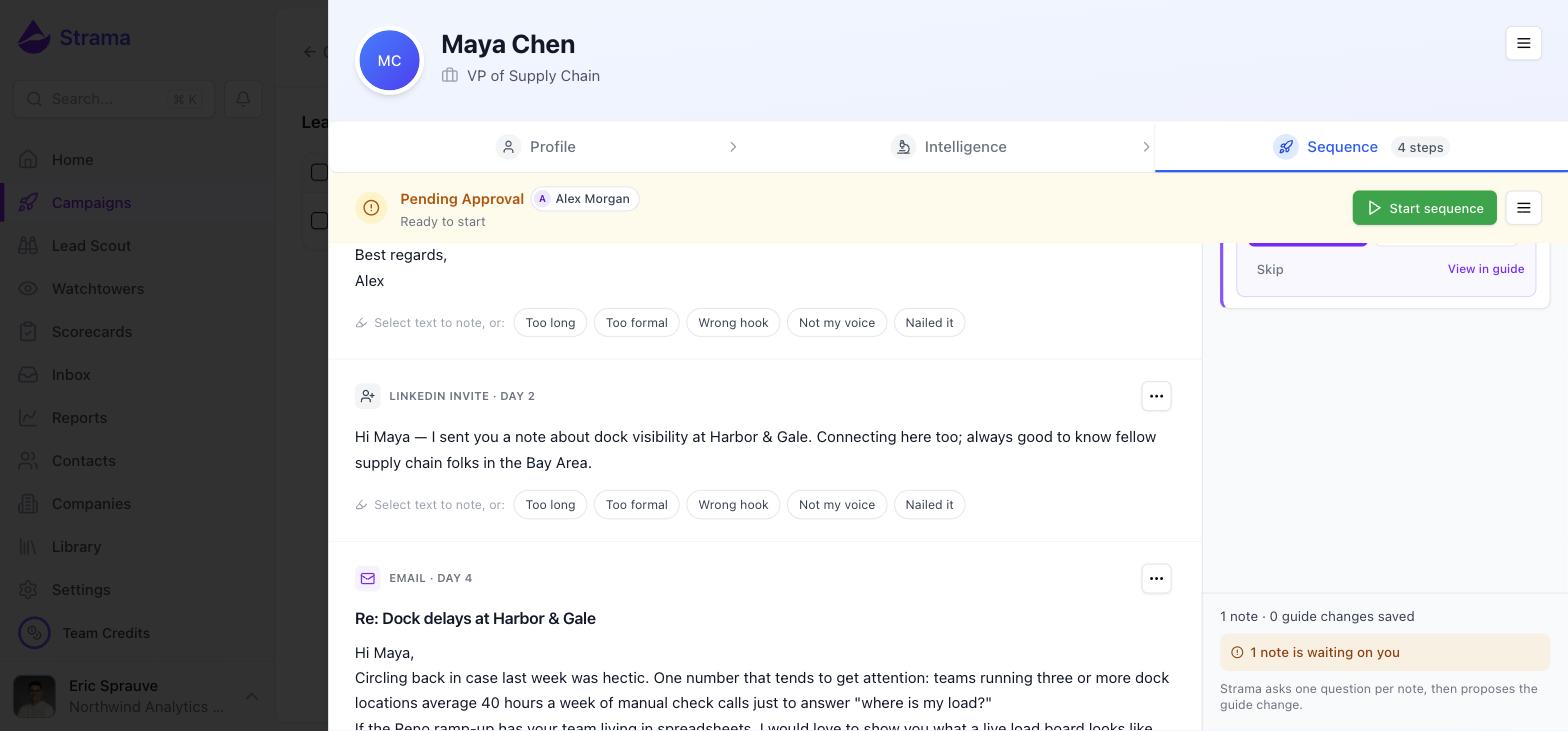Tag LinkedIn invite as Not my voice

(837, 505)
